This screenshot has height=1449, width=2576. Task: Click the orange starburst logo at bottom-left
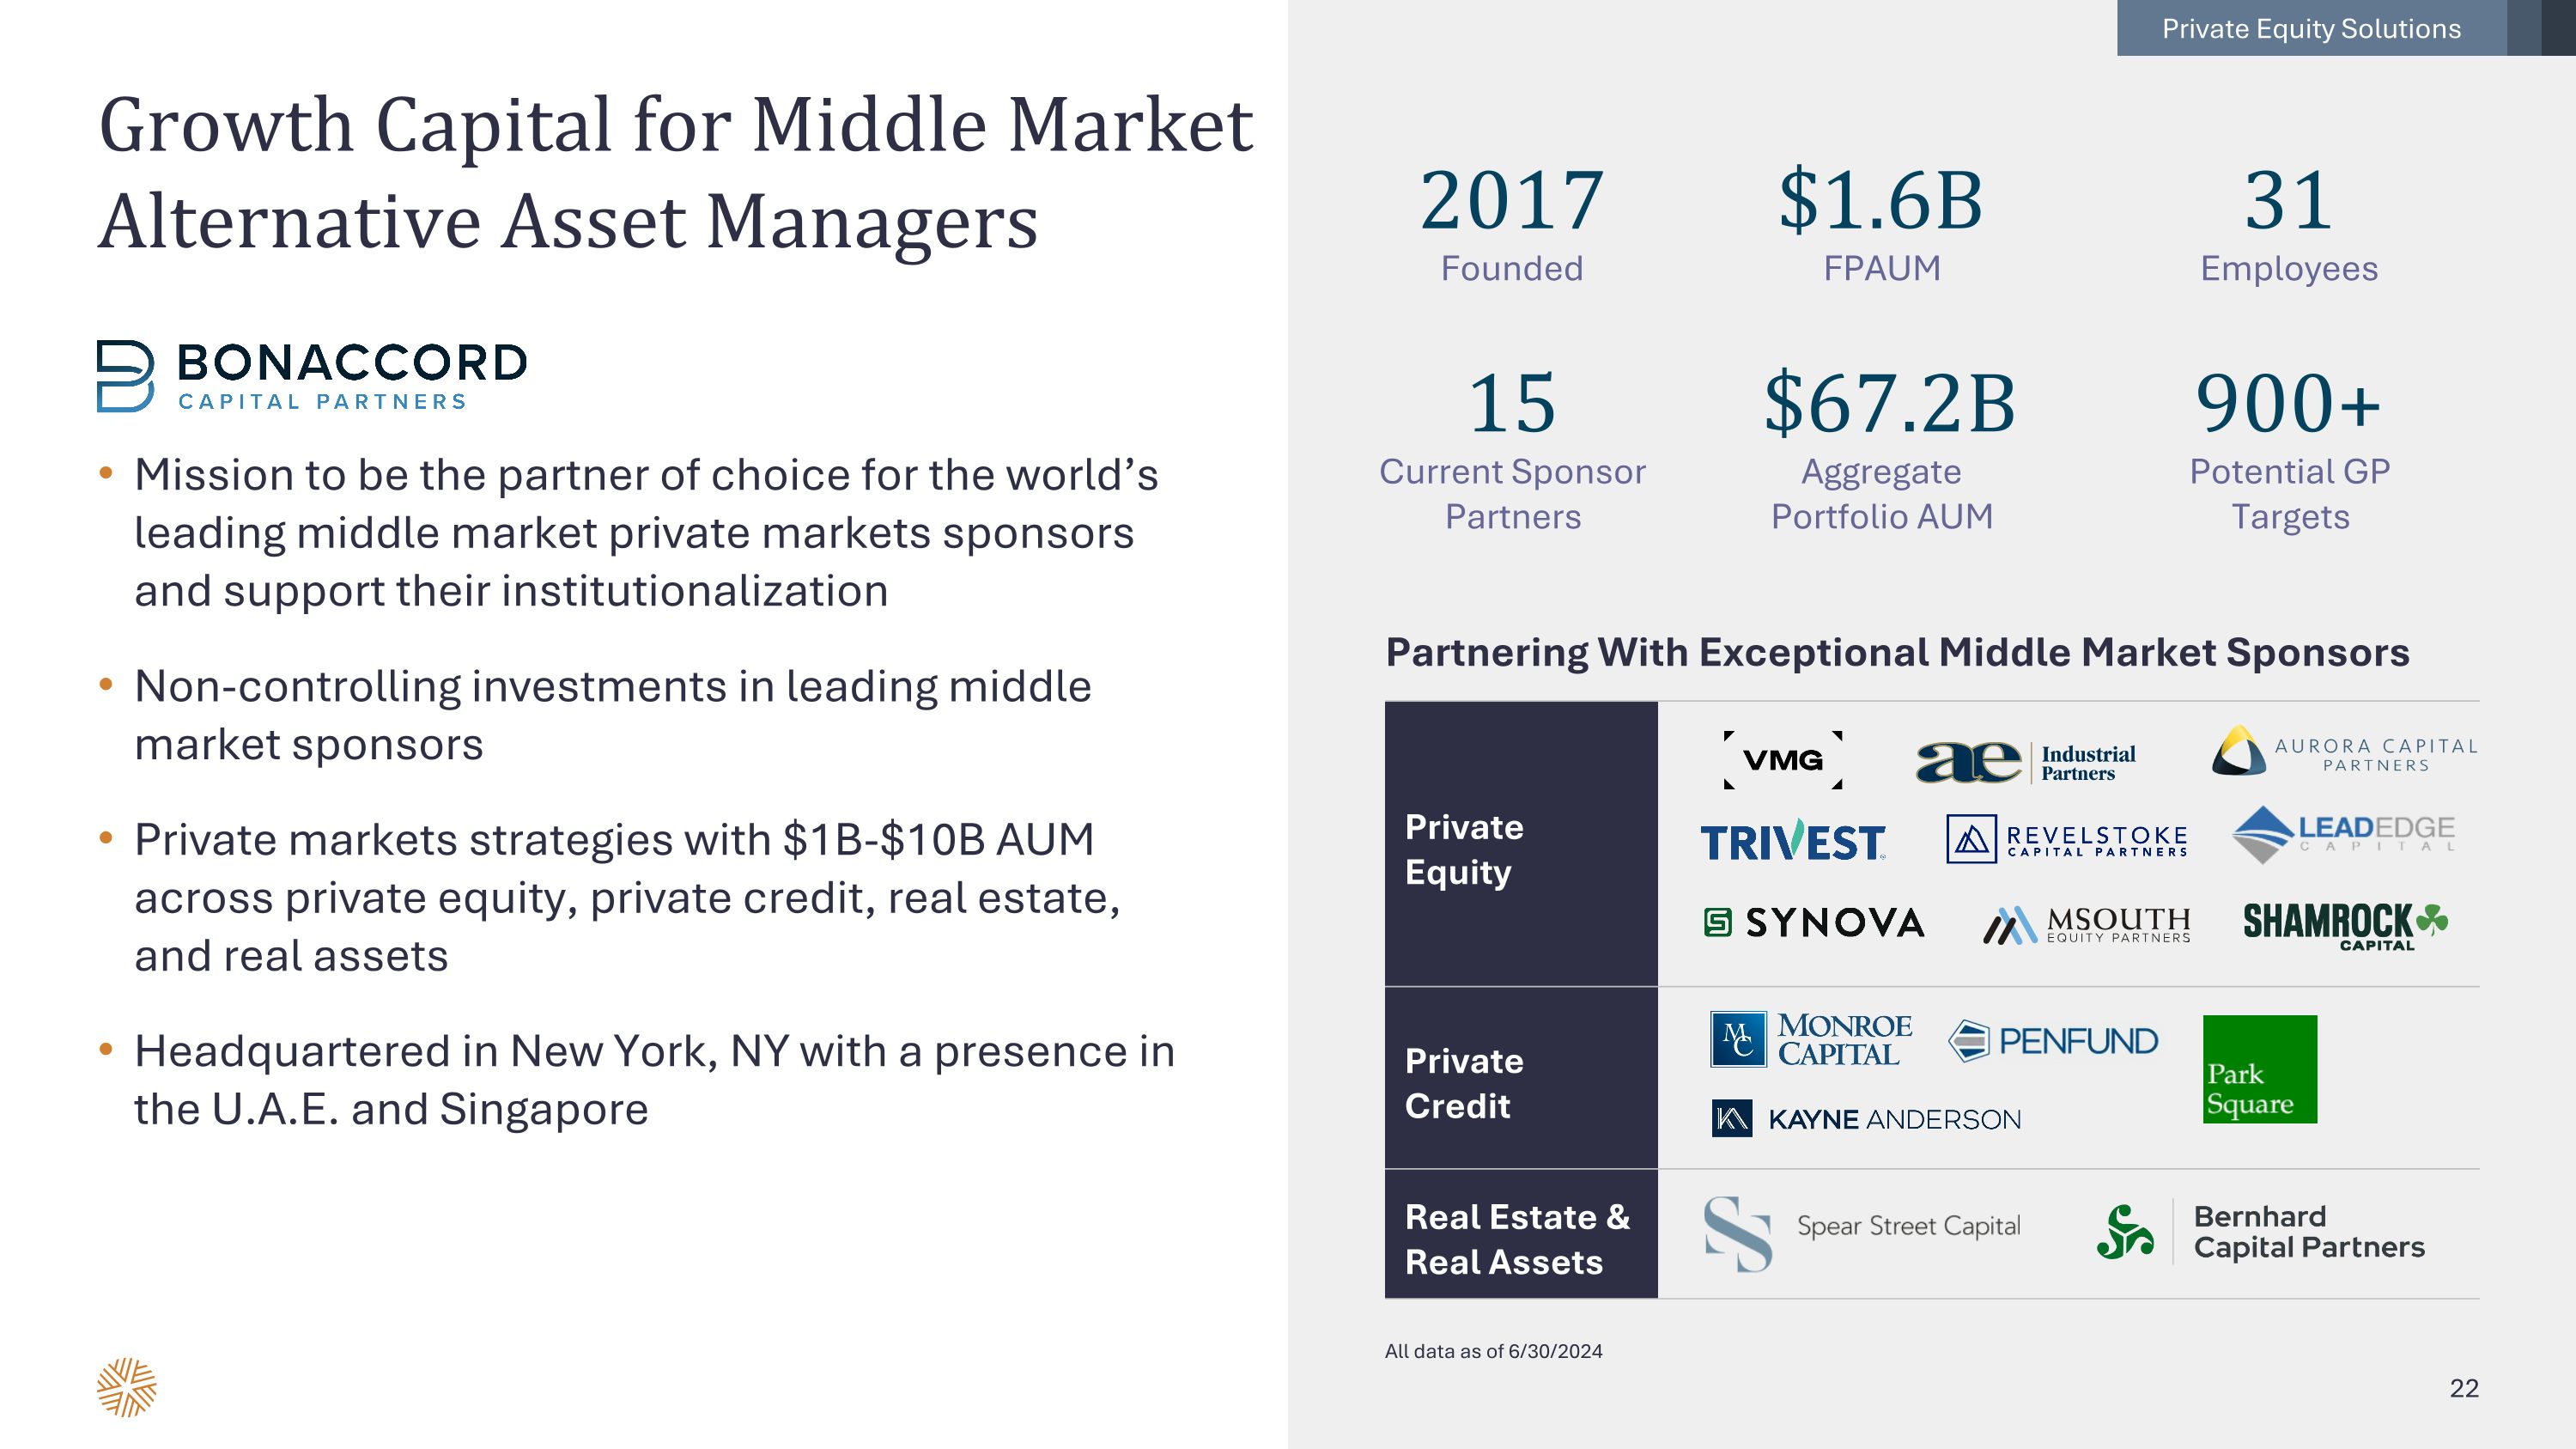tap(127, 1387)
